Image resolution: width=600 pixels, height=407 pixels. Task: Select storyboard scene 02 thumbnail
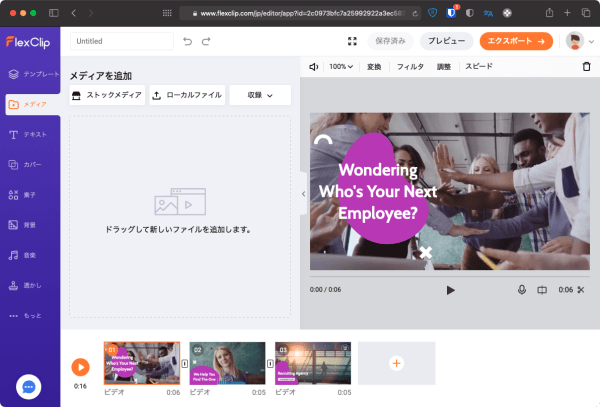(228, 363)
